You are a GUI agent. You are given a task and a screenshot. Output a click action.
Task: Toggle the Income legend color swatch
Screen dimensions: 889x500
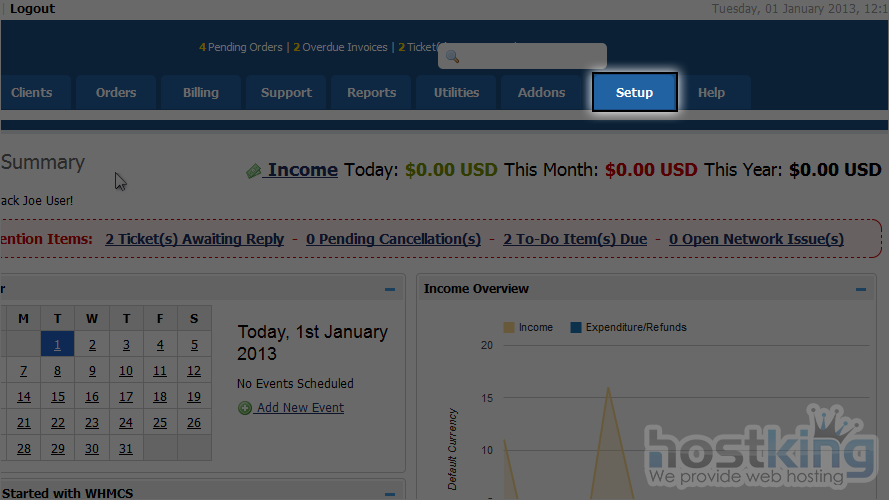coord(509,327)
